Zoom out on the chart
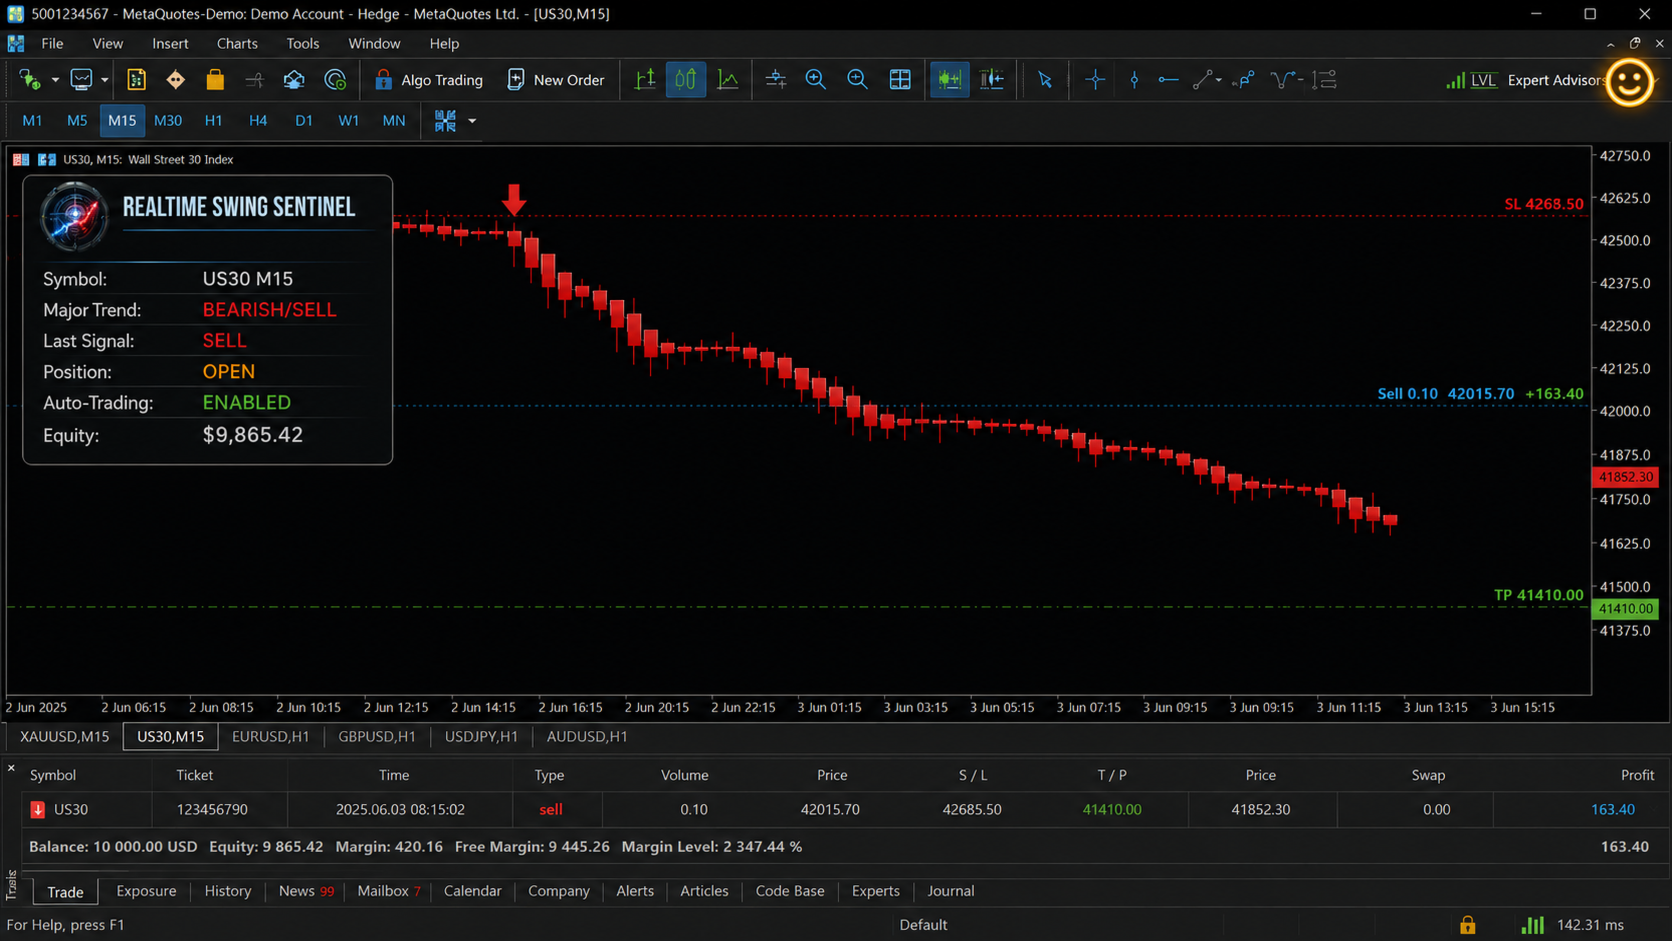1672x941 pixels. point(857,80)
